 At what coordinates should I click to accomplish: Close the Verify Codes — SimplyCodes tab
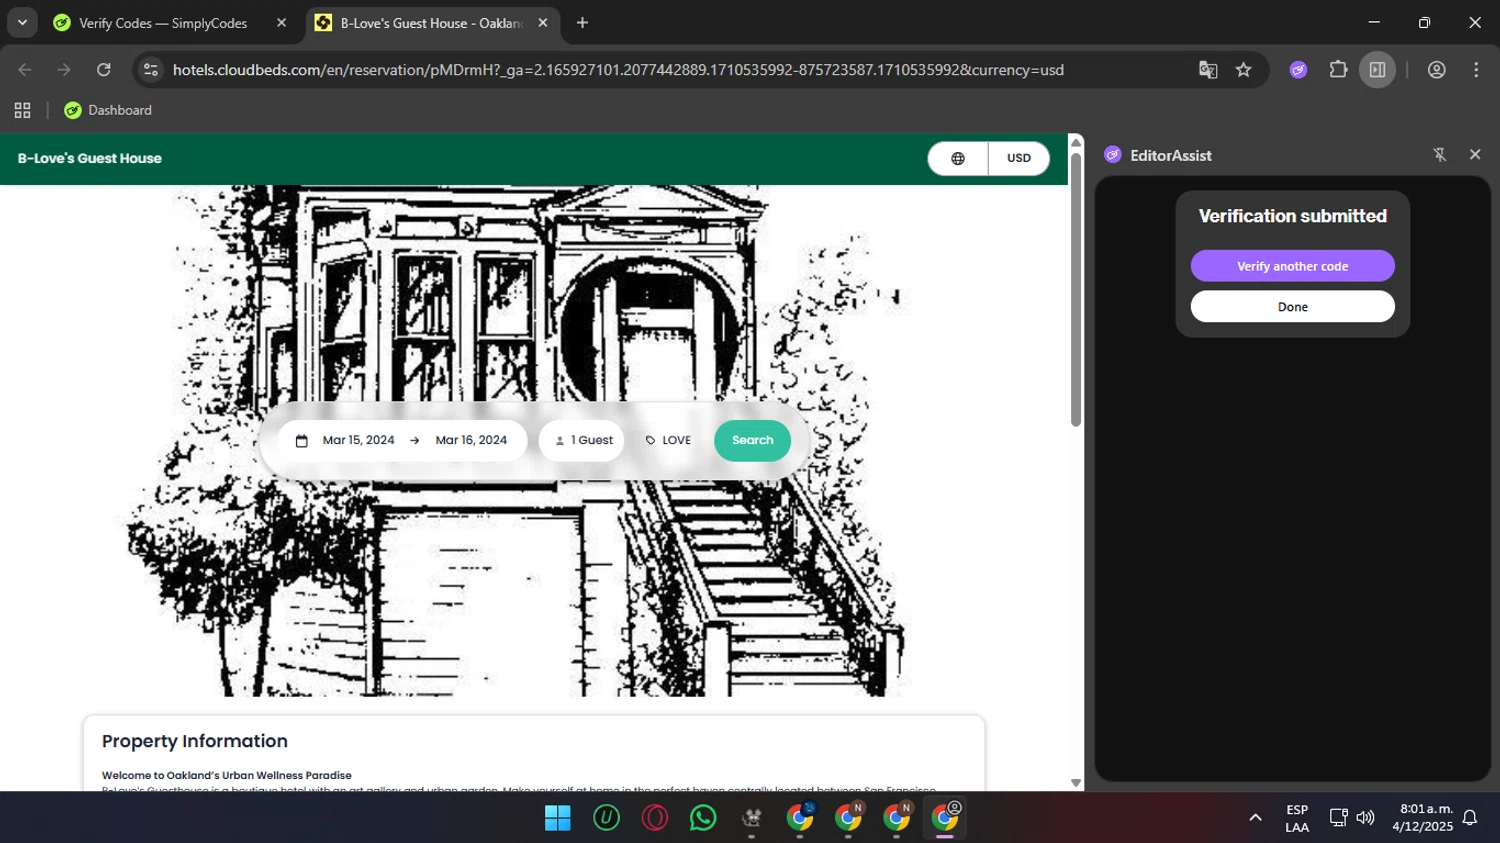click(281, 23)
